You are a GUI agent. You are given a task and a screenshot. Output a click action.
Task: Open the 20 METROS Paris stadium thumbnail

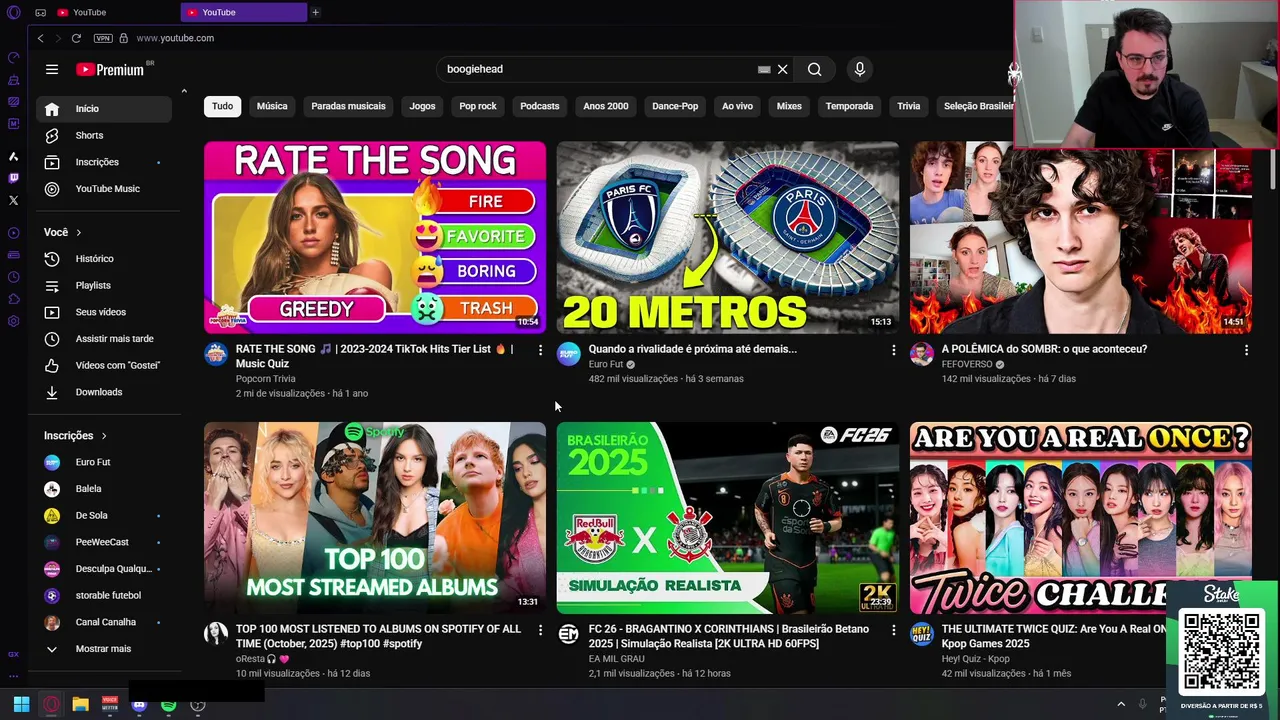click(728, 237)
